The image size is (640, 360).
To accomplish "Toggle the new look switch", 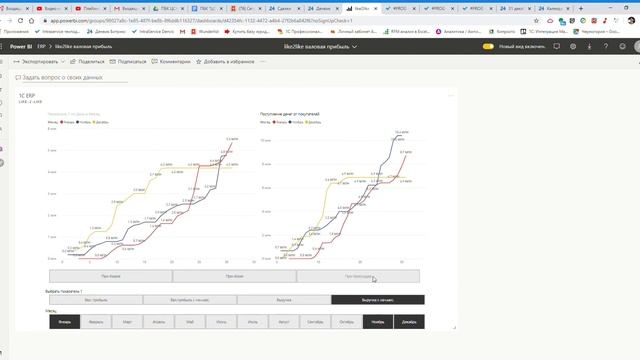I will point(488,47).
